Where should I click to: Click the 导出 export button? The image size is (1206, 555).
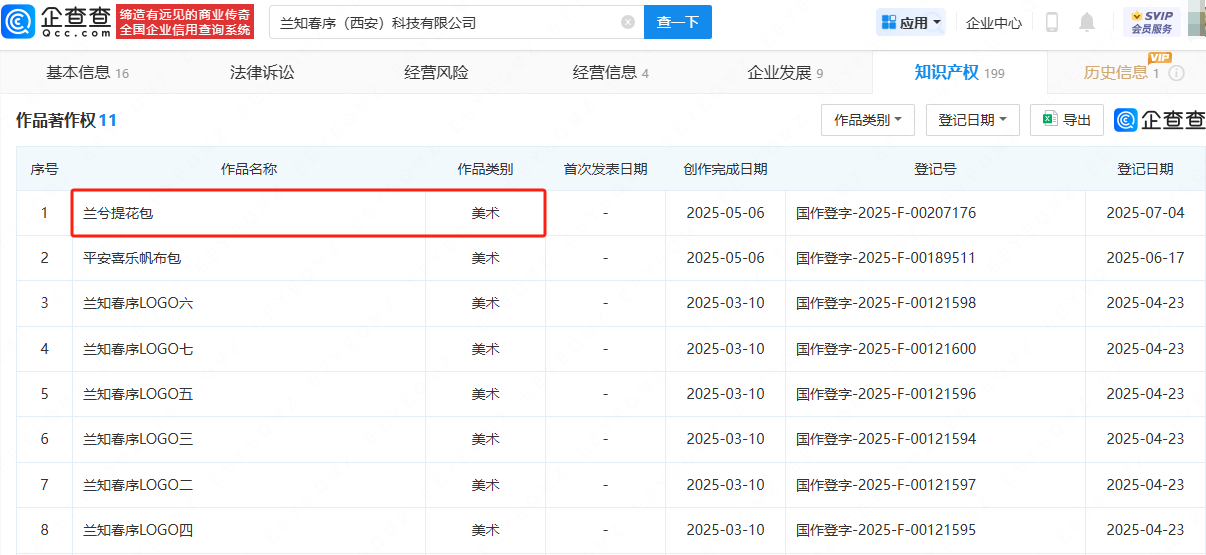(1066, 120)
